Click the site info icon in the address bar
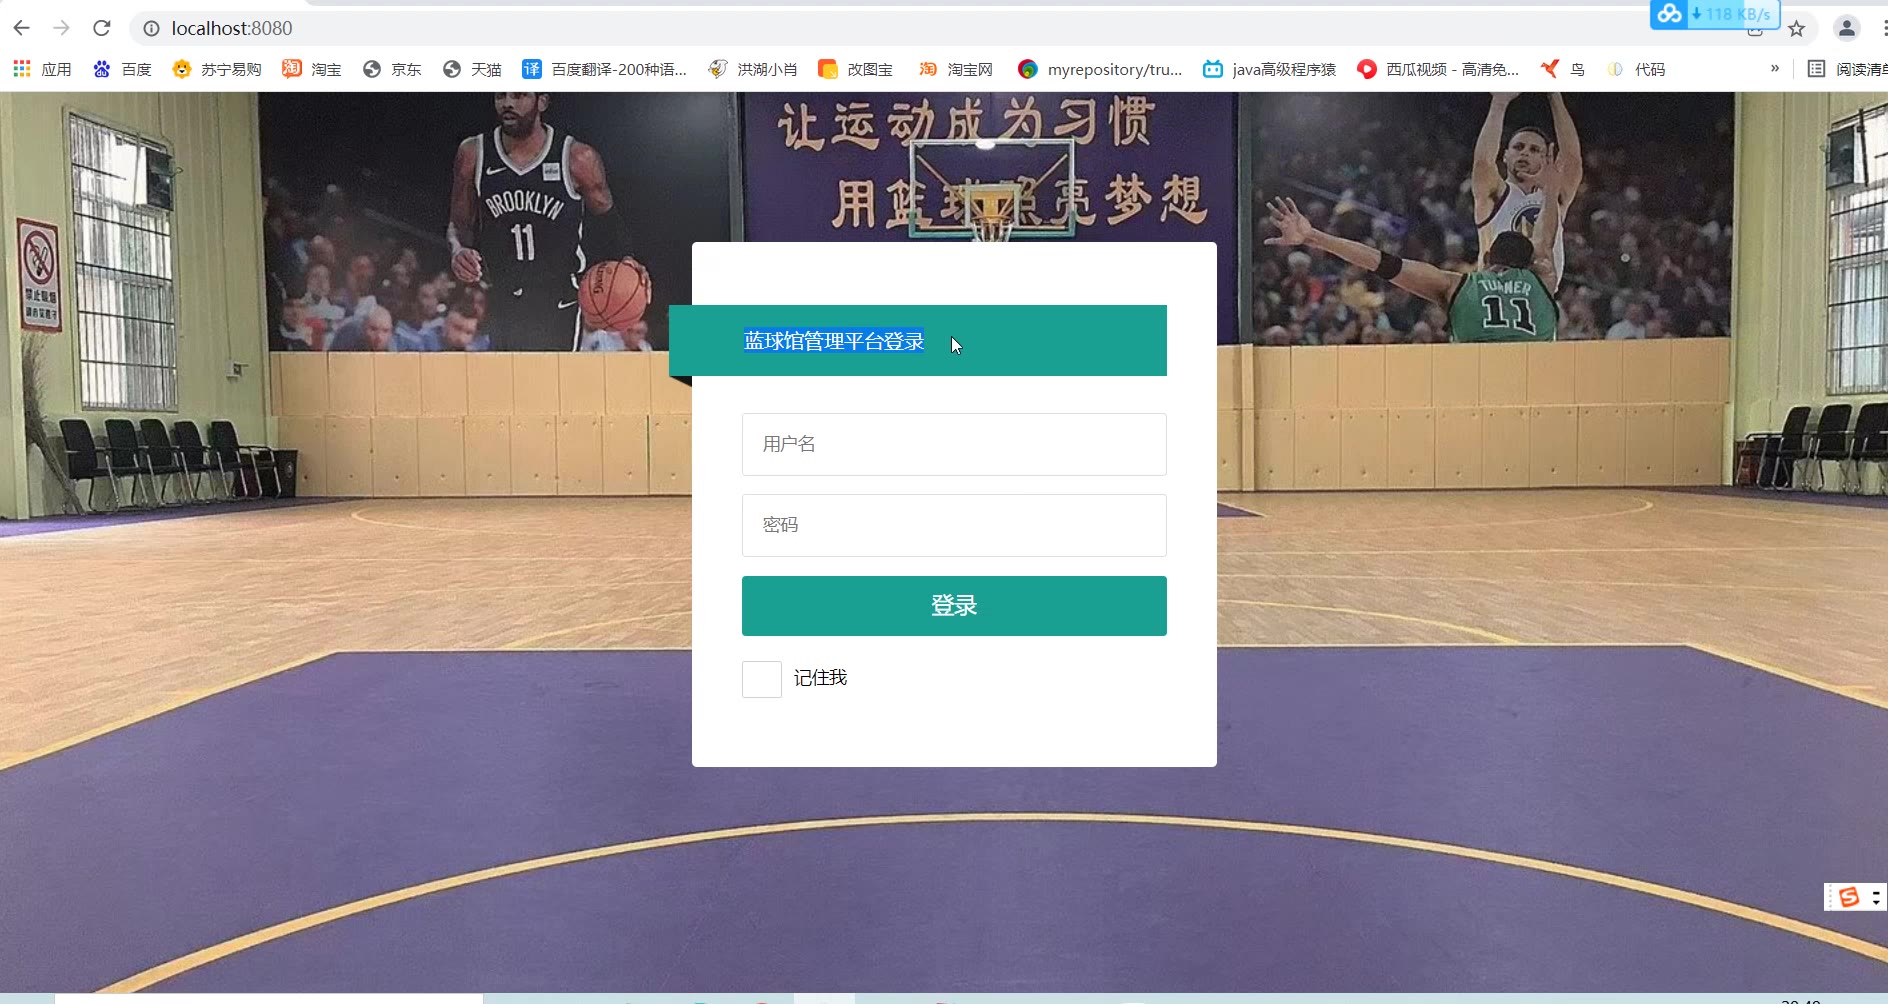 point(151,29)
